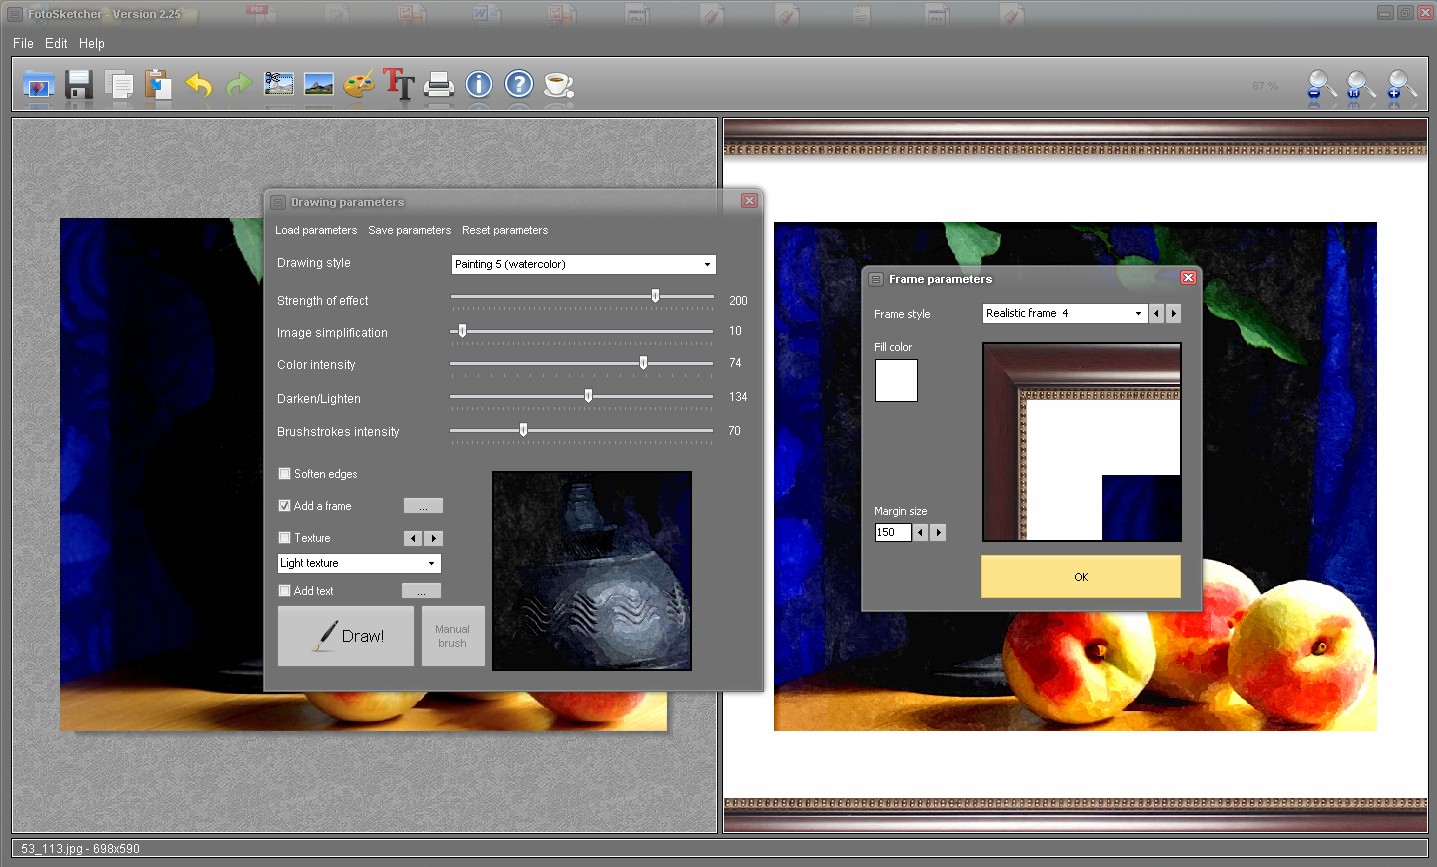Screen dimensions: 1437x867
Task: Pick the frame fill color swatch
Action: pyautogui.click(x=895, y=380)
